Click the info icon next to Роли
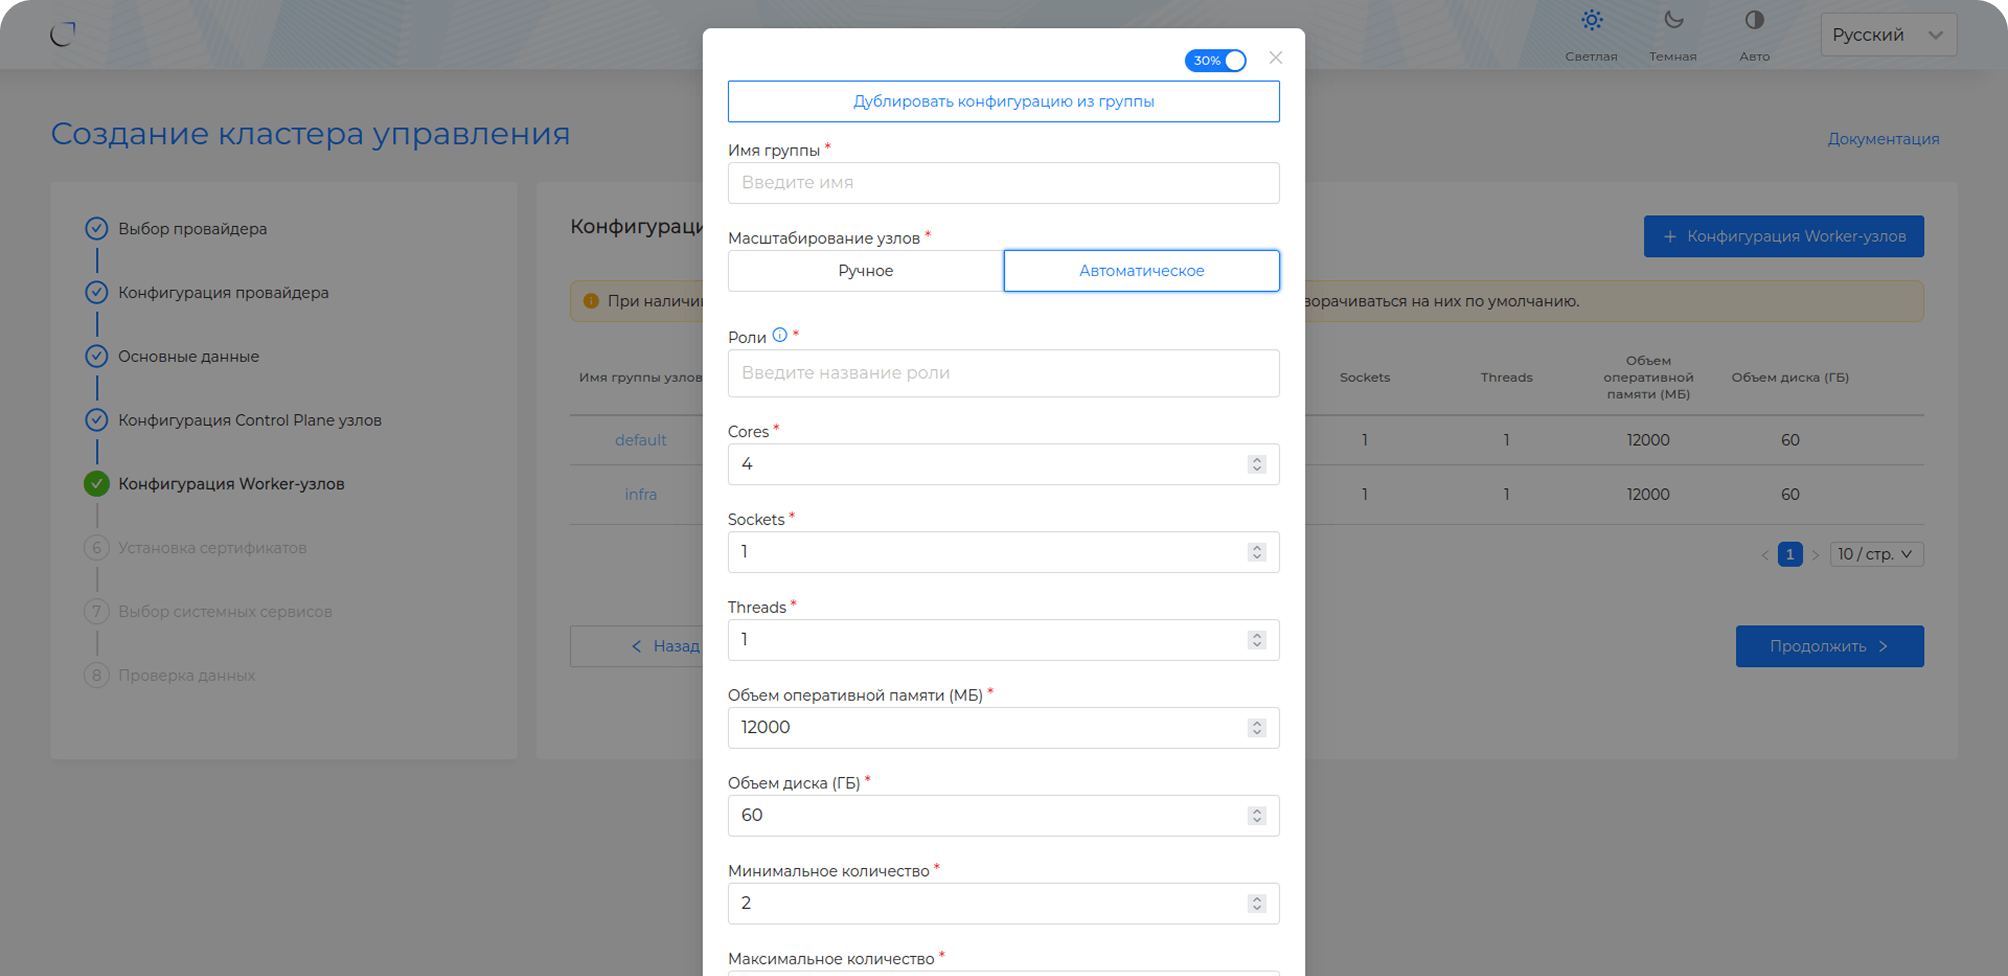The image size is (2008, 976). click(x=780, y=336)
